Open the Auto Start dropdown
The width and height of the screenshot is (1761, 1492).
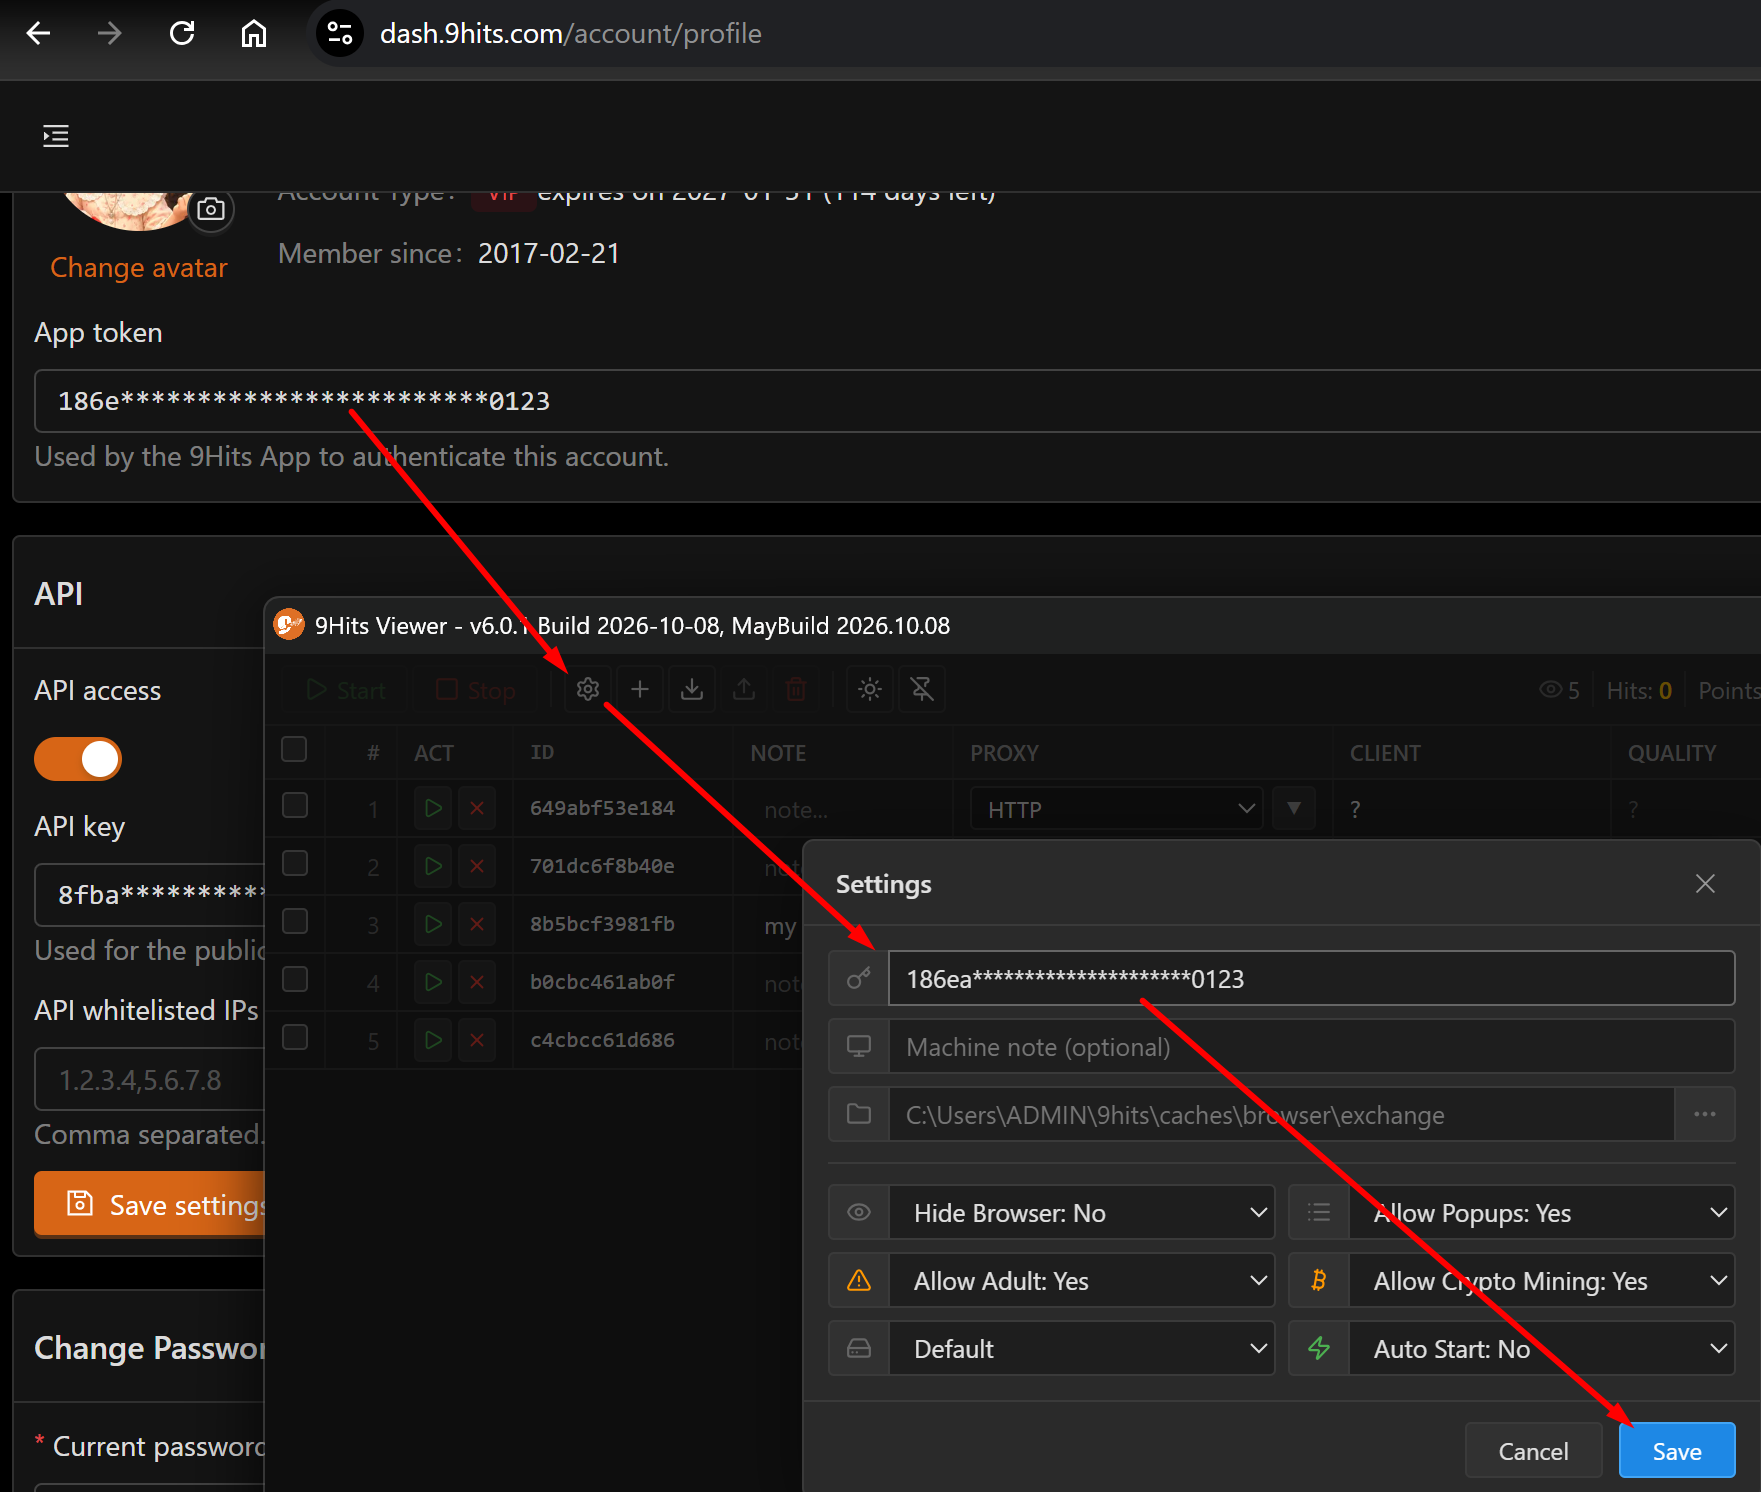[1542, 1349]
